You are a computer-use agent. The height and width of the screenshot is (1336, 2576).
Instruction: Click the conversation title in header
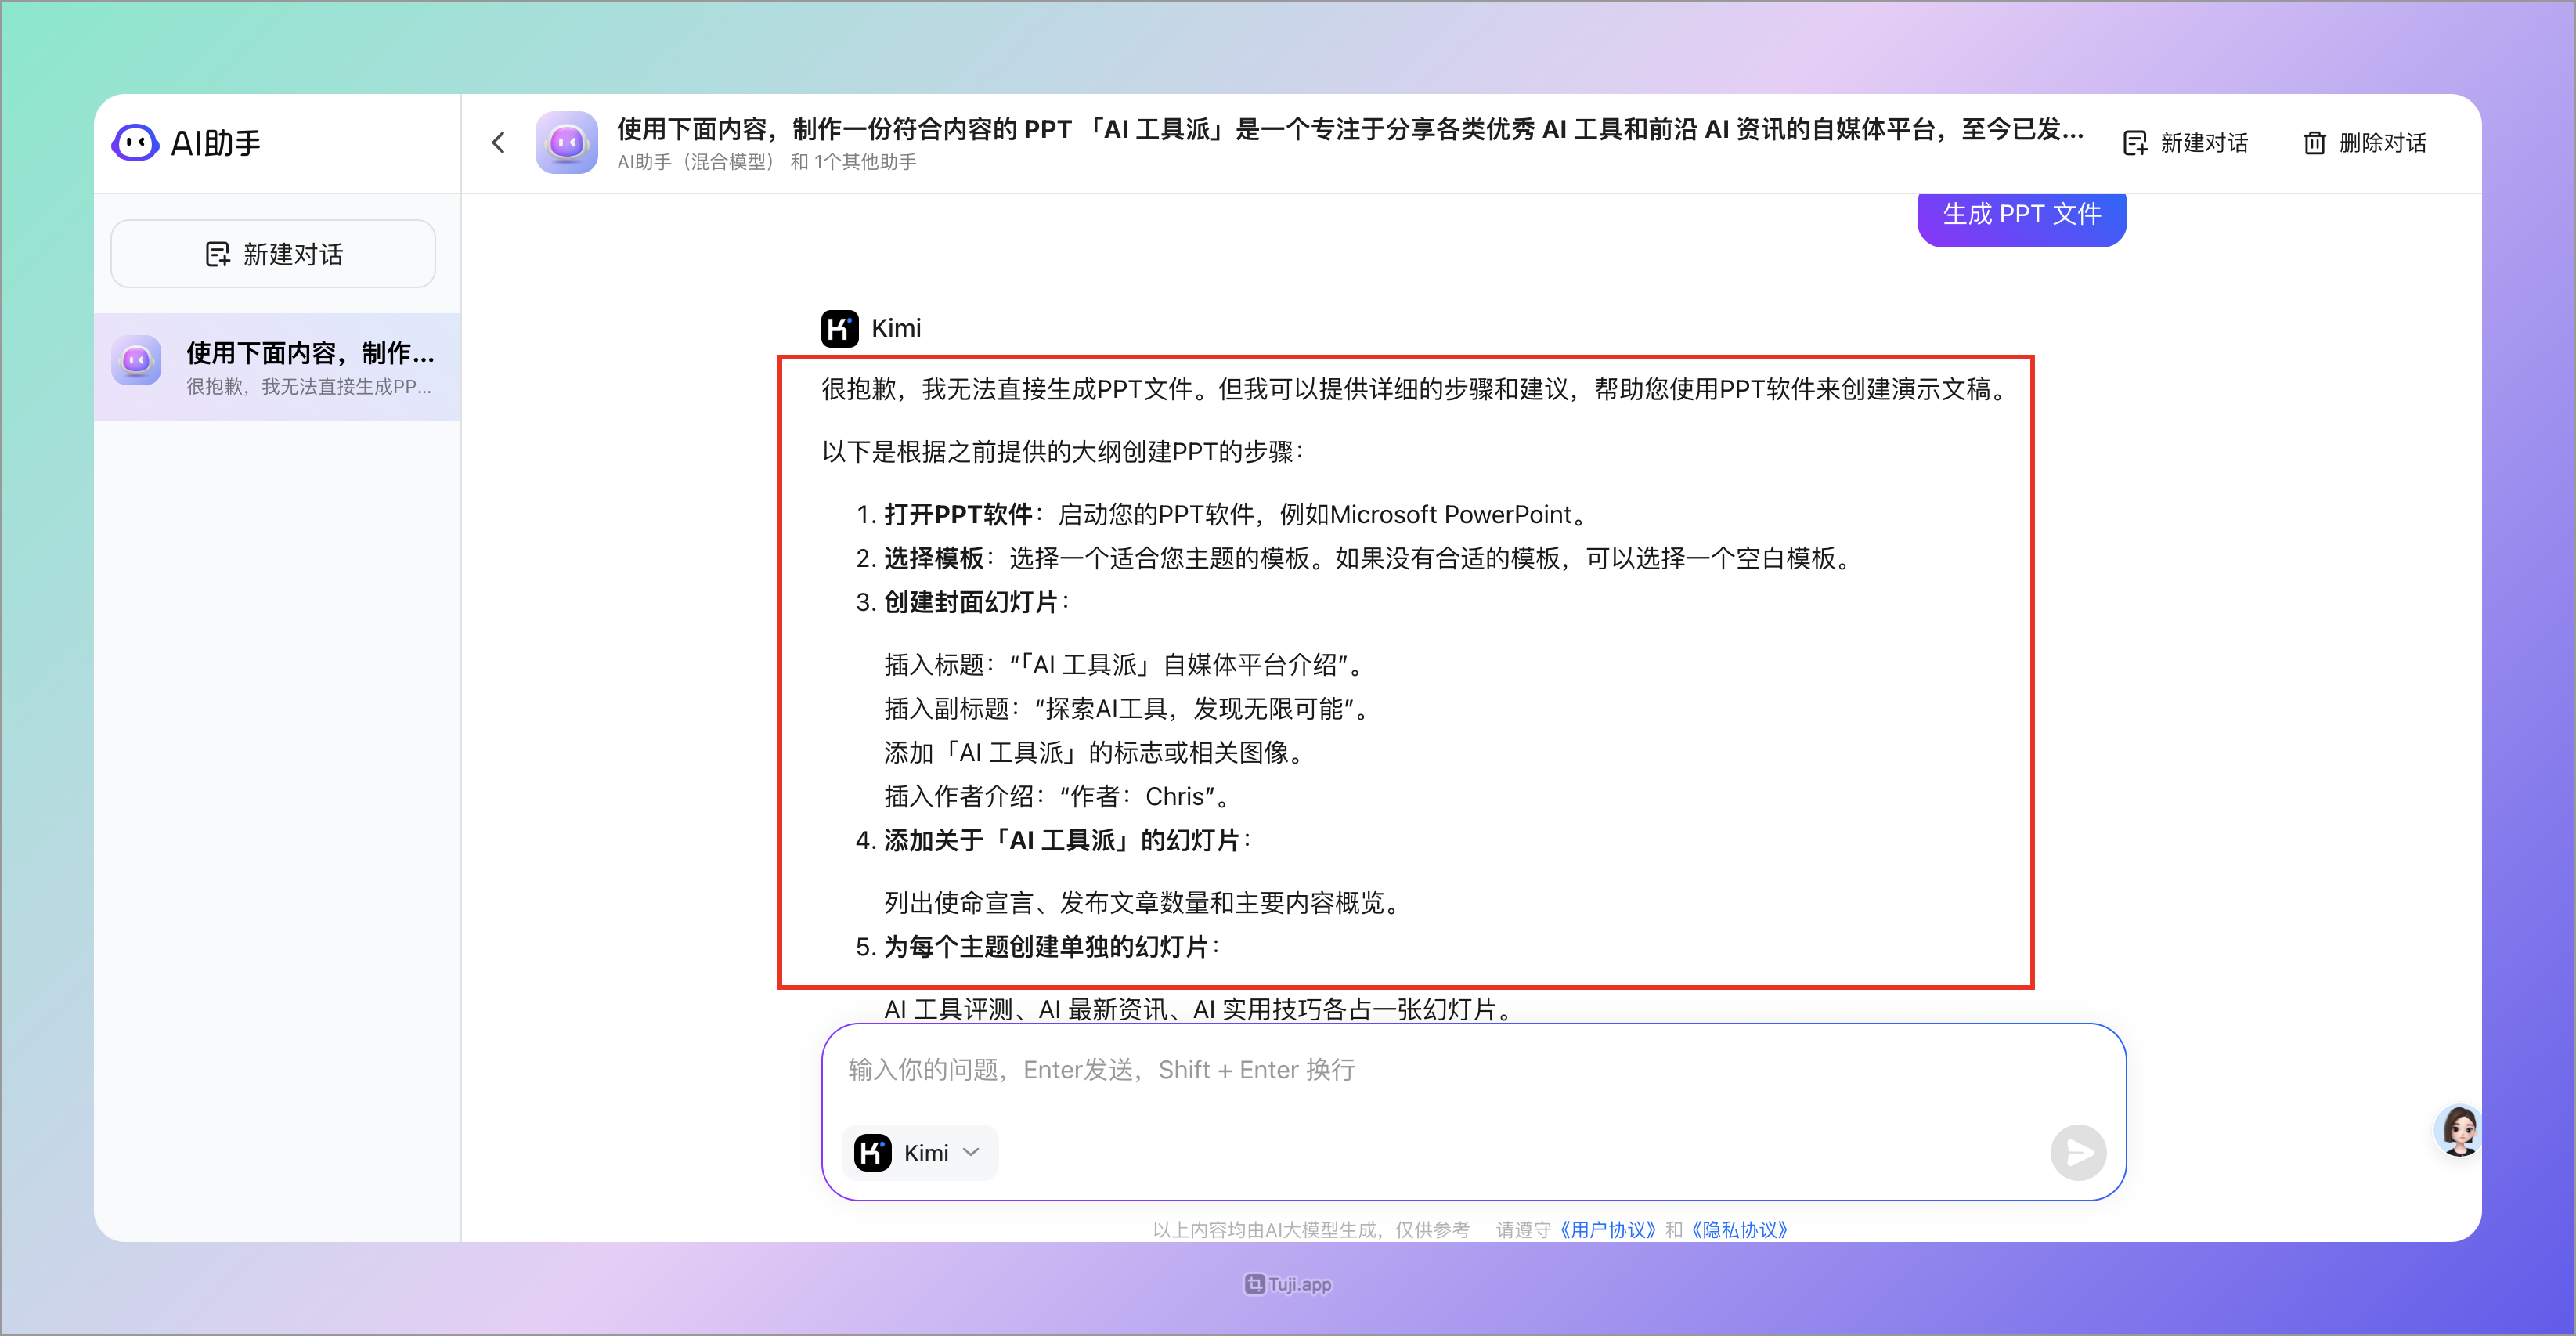(x=1350, y=129)
